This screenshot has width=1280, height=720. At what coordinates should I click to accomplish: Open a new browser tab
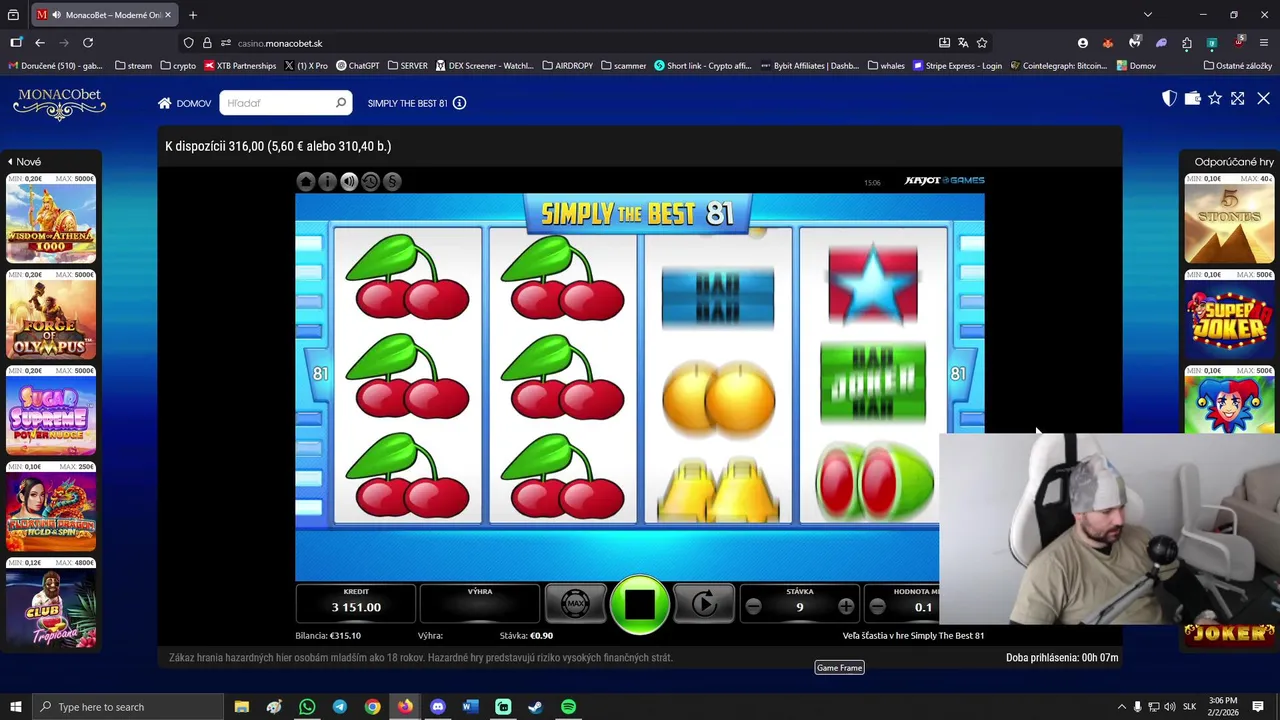click(193, 15)
